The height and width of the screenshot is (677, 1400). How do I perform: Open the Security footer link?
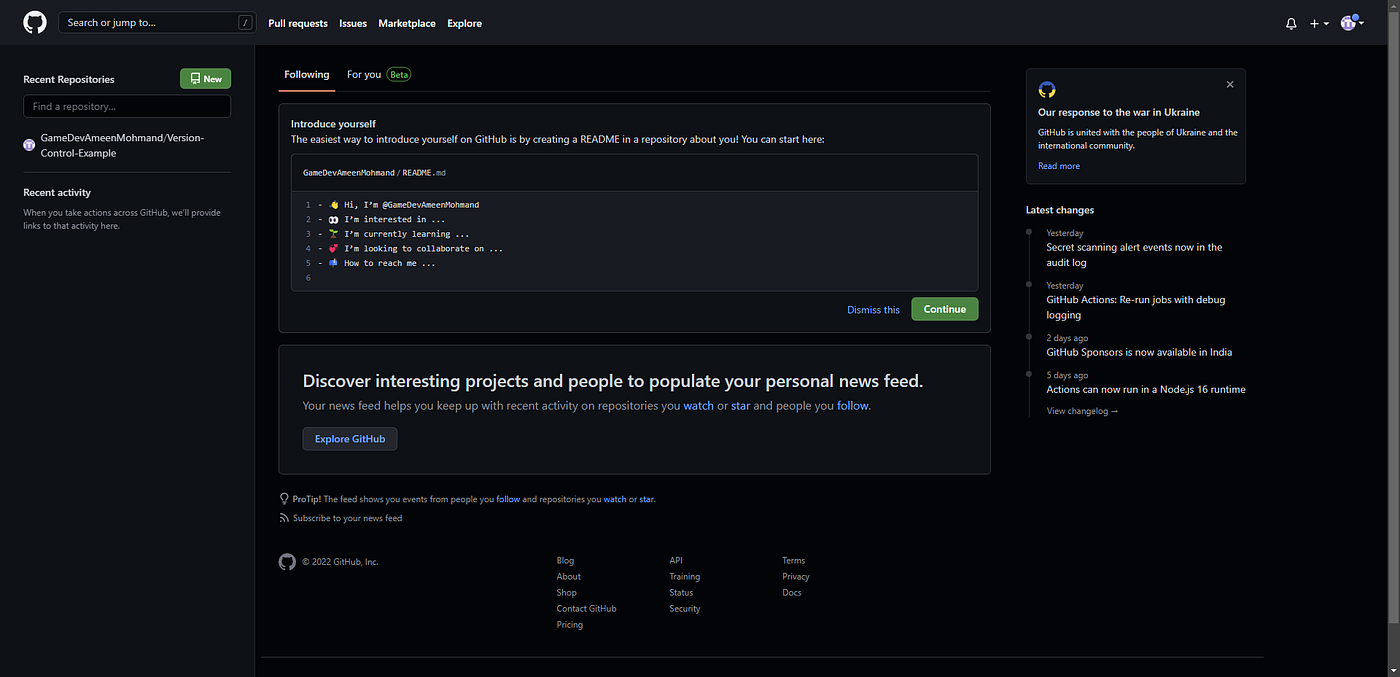(x=685, y=609)
